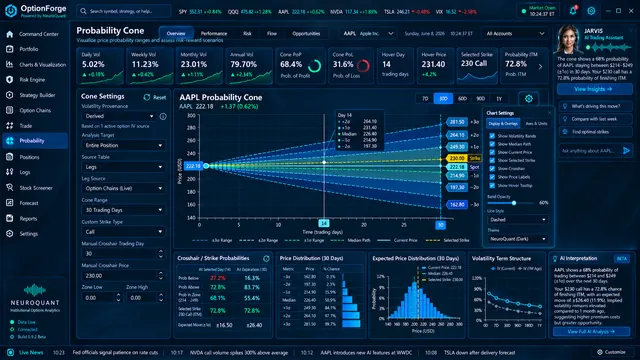This screenshot has width=640, height=360.
Task: Click View Full AI Analysis button
Action: point(591,331)
